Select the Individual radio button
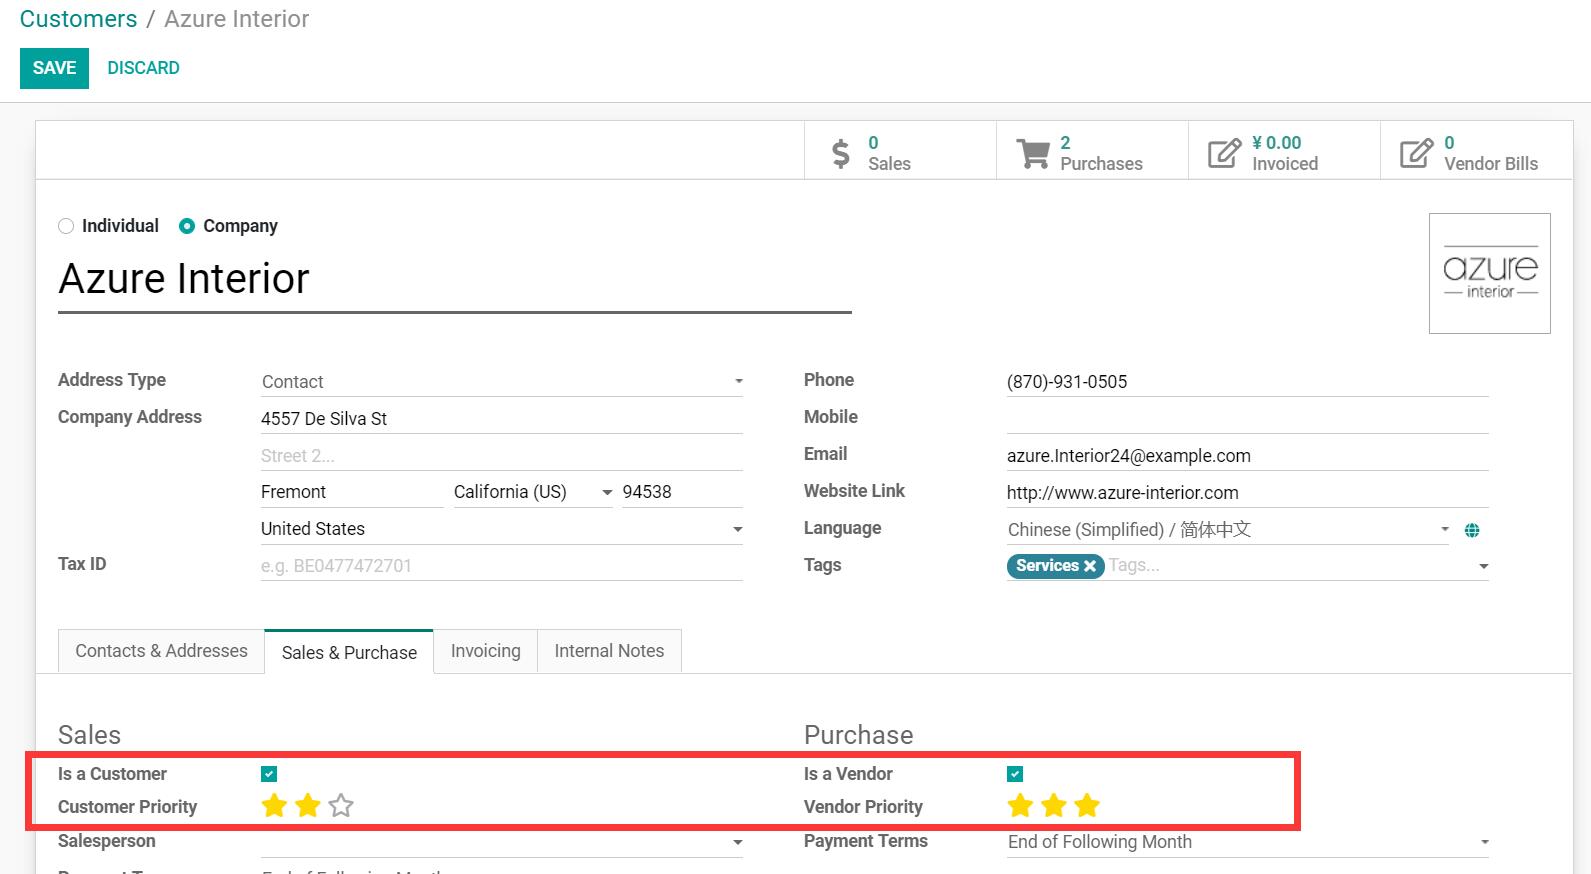 (66, 226)
